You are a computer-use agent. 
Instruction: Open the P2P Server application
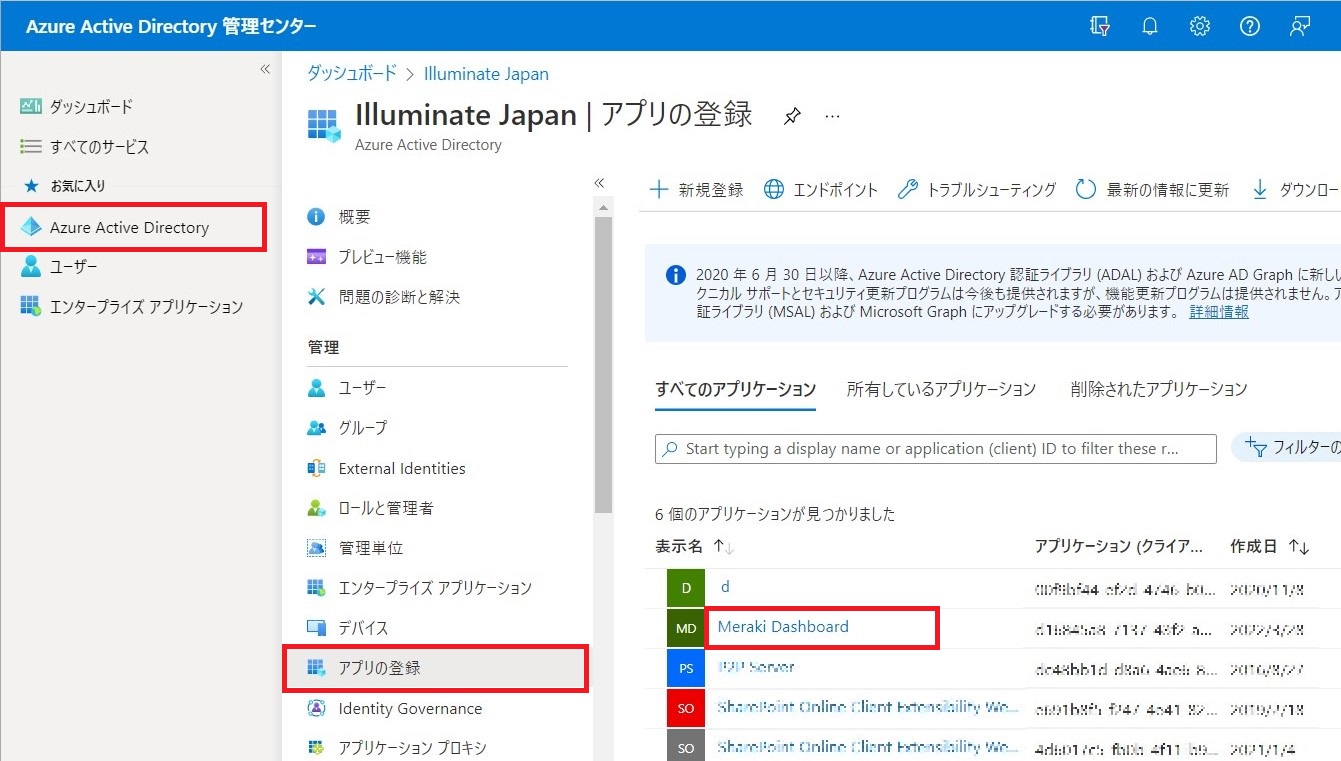pyautogui.click(x=756, y=667)
